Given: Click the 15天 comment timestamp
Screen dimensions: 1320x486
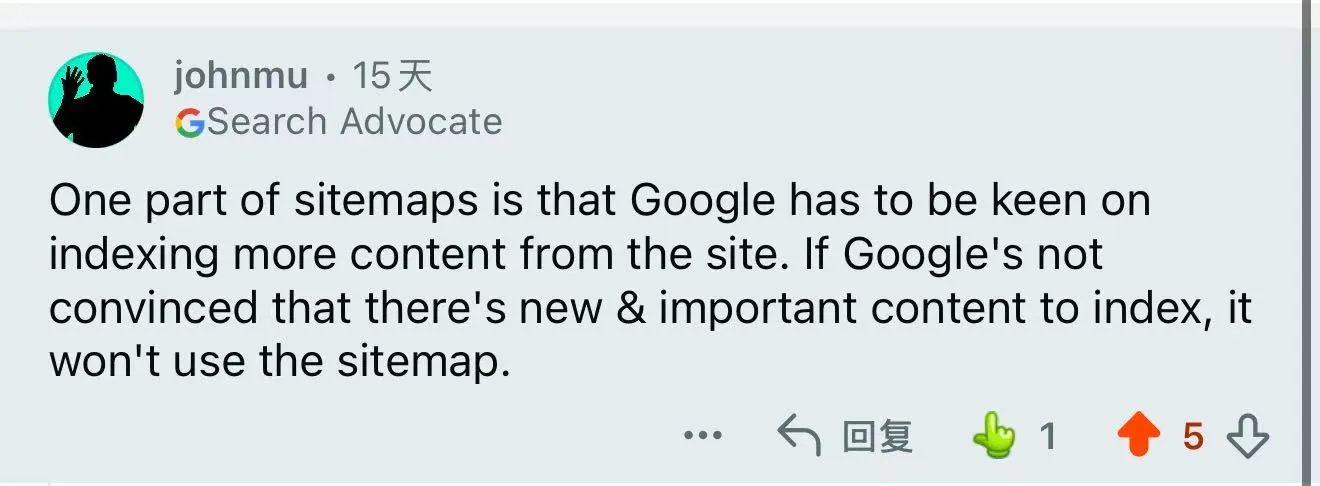Looking at the screenshot, I should (x=392, y=75).
